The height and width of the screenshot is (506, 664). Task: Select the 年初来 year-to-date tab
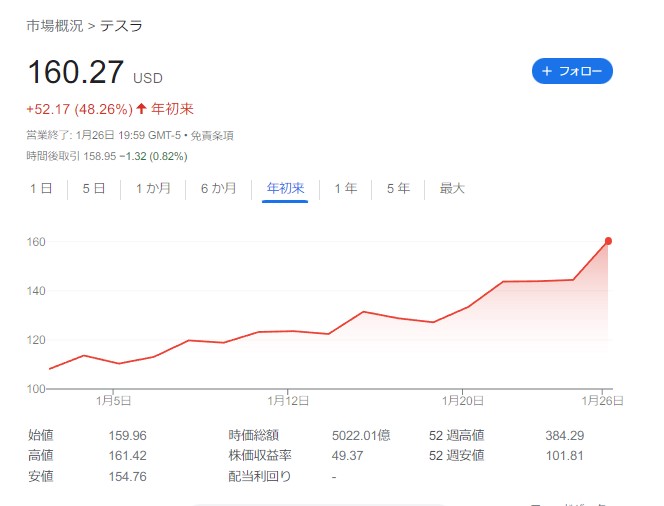pos(285,188)
